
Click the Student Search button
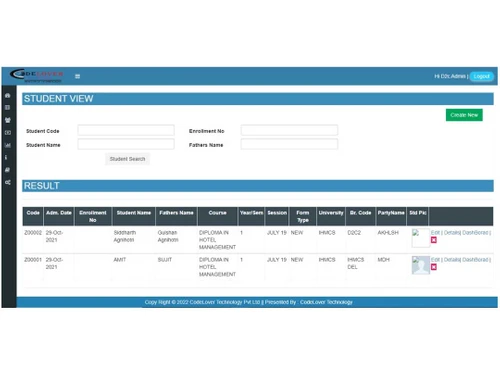click(x=127, y=159)
